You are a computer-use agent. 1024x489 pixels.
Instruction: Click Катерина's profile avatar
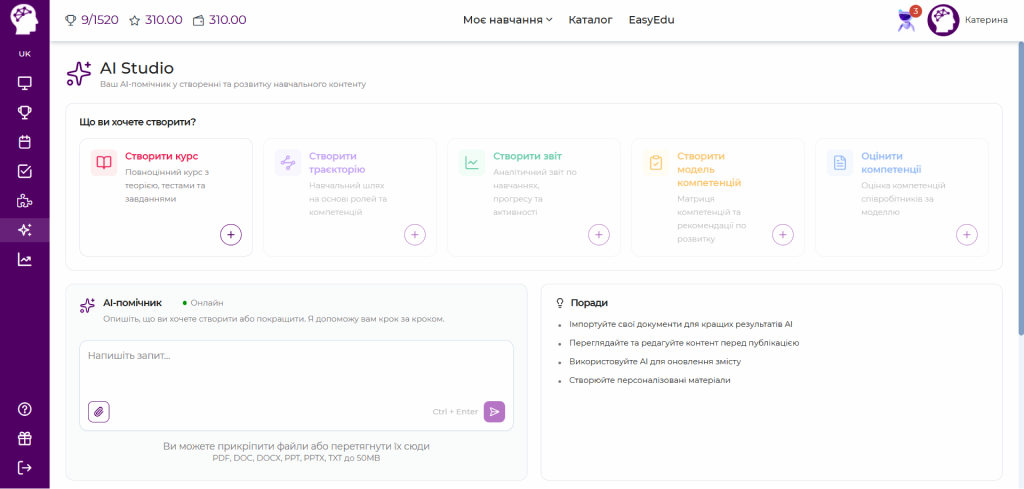click(943, 20)
